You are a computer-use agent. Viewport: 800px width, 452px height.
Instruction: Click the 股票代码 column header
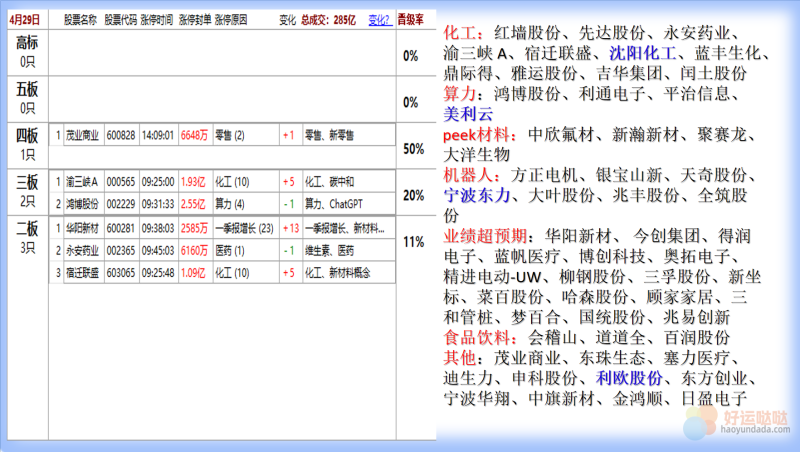tap(120, 20)
